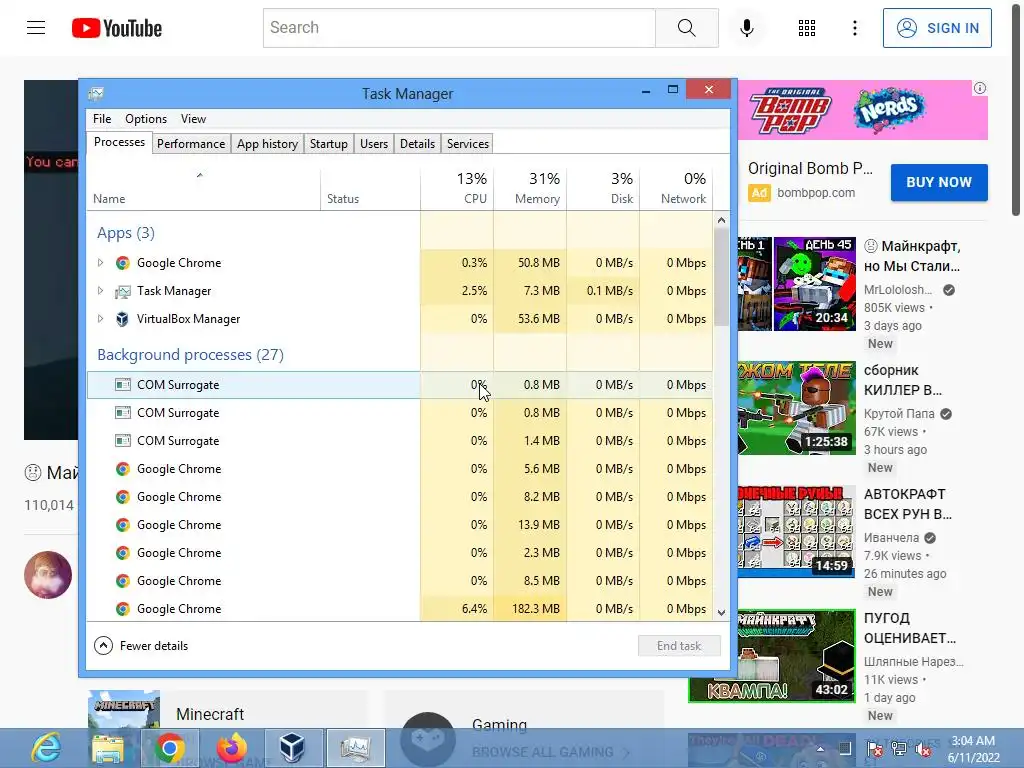Viewport: 1024px width, 768px height.
Task: Select the Processes tab
Action: [120, 142]
